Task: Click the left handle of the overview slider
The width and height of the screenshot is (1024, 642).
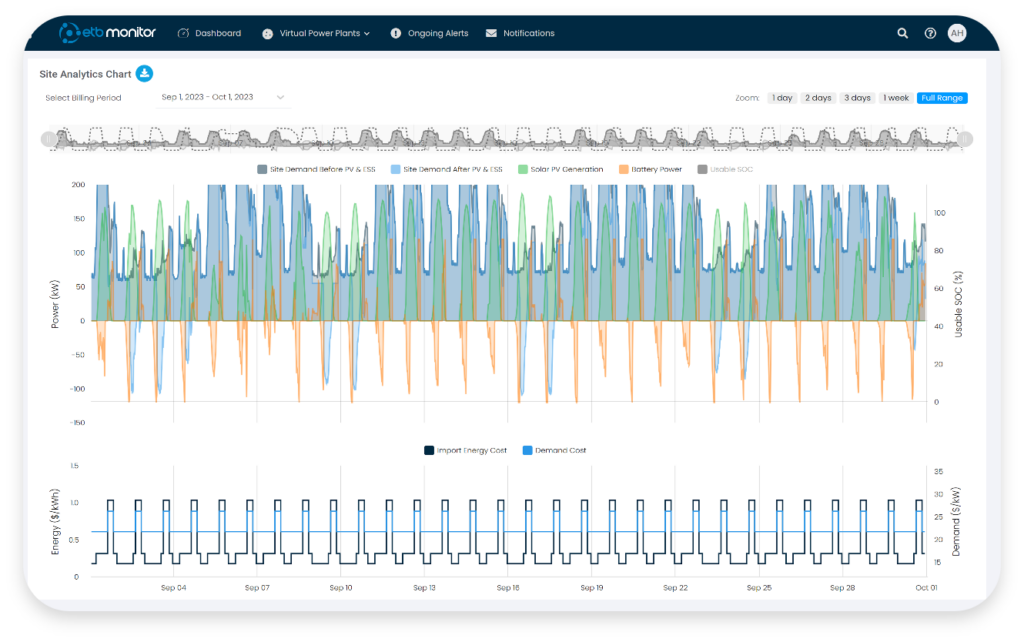Action: (47, 138)
